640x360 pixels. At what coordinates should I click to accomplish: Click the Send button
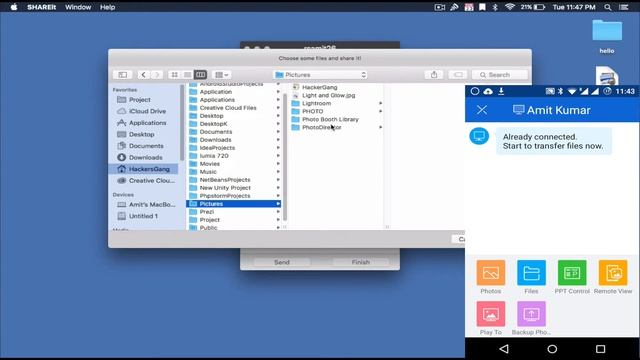[x=282, y=262]
